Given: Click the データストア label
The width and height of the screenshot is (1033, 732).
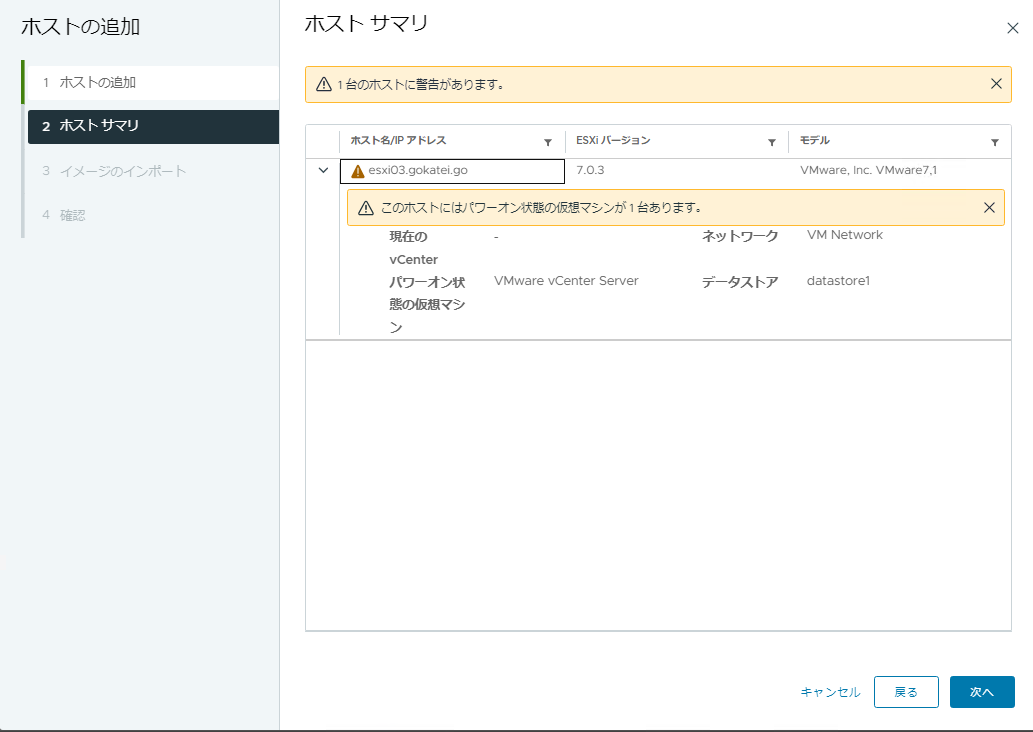Looking at the screenshot, I should [x=740, y=282].
